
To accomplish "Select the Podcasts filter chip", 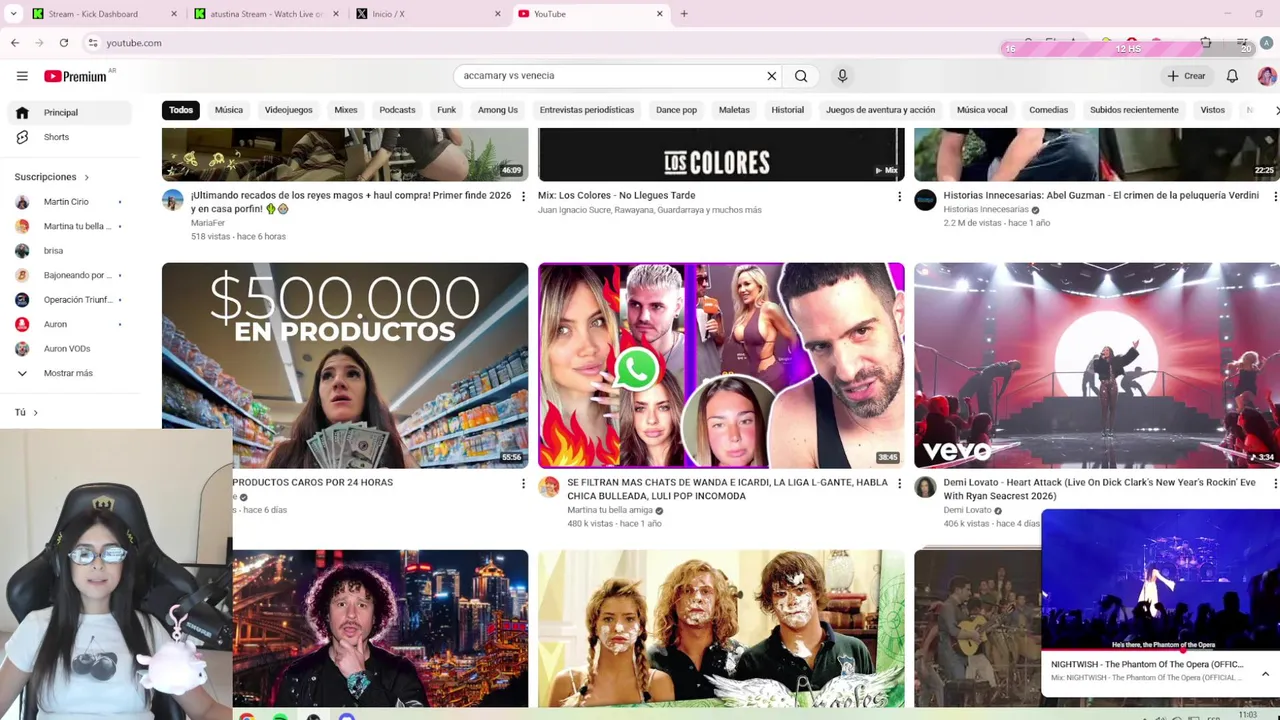I will (x=397, y=110).
